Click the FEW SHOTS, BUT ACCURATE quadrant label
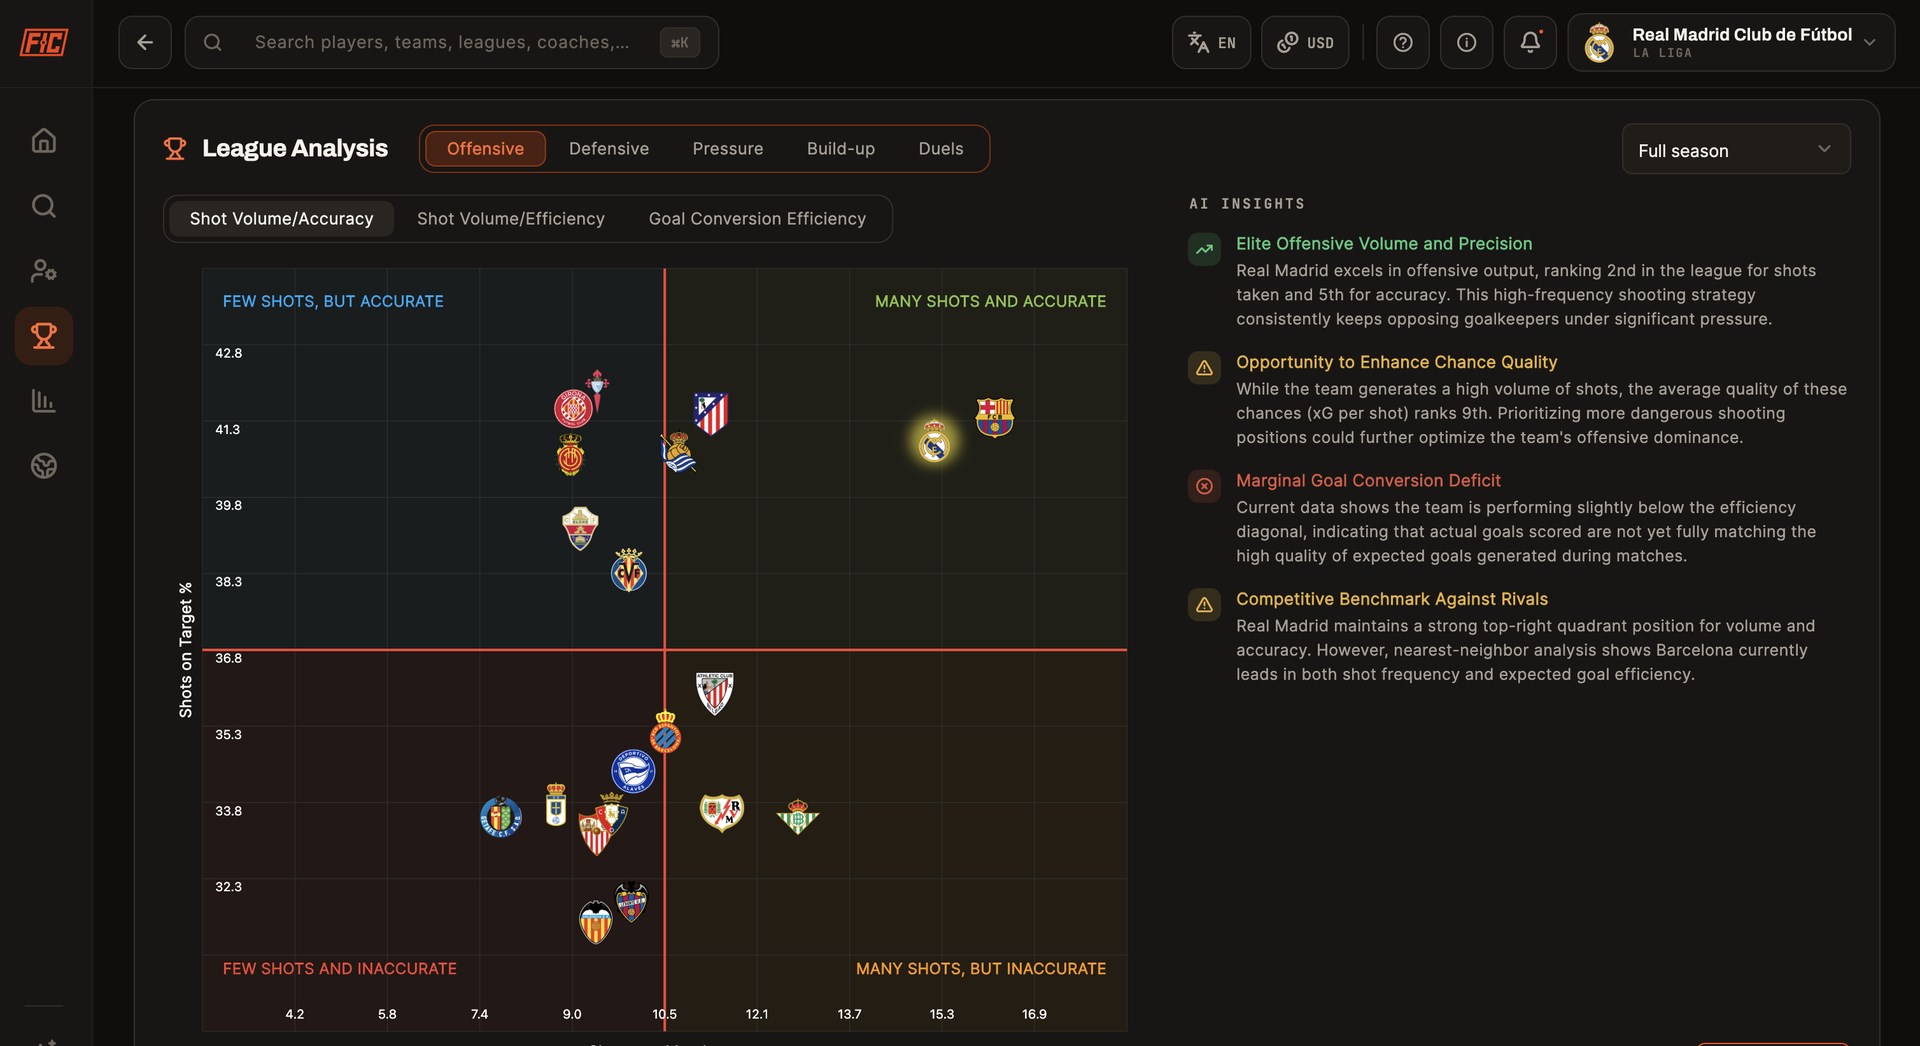 (333, 301)
